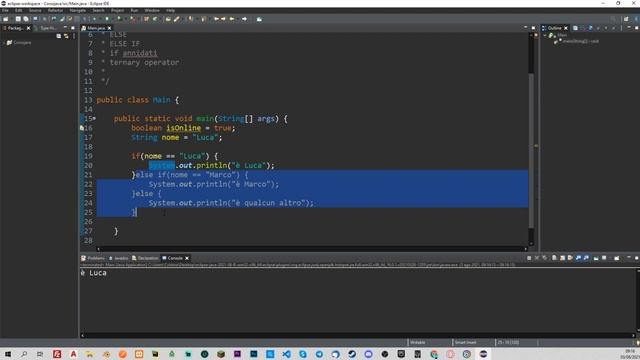This screenshot has width=640, height=360.
Task: Toggle code folding at line 15
Action: click(x=94, y=118)
